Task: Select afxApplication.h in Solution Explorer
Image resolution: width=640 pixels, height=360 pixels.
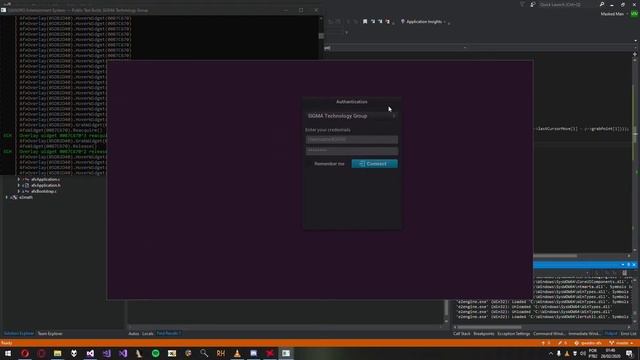Action: [x=46, y=185]
